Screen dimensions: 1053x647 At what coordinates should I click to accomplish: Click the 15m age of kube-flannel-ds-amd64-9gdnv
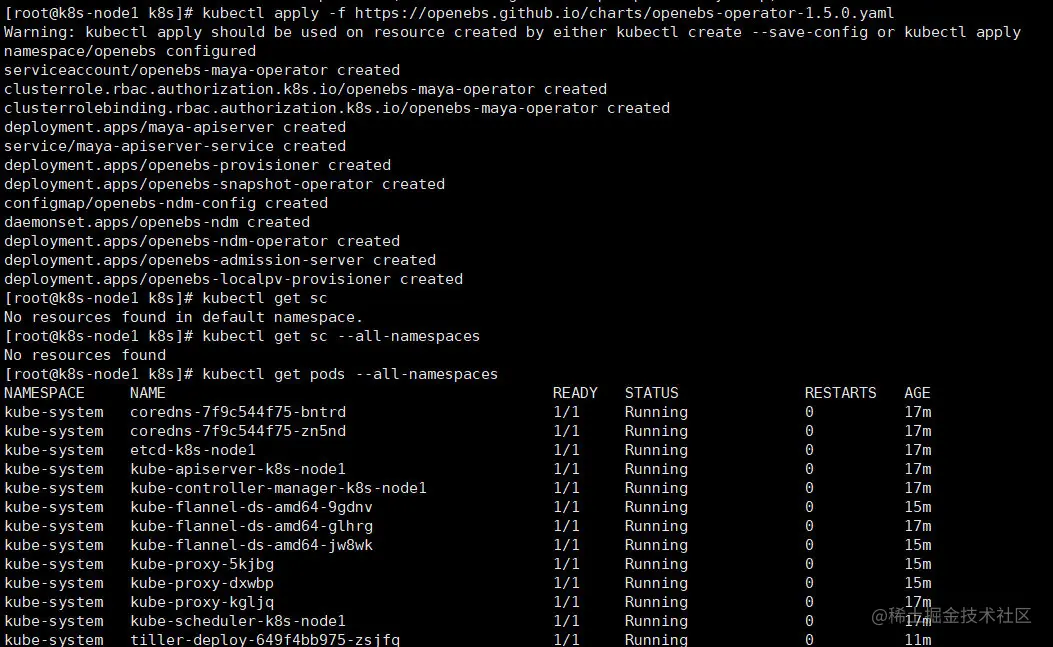917,507
